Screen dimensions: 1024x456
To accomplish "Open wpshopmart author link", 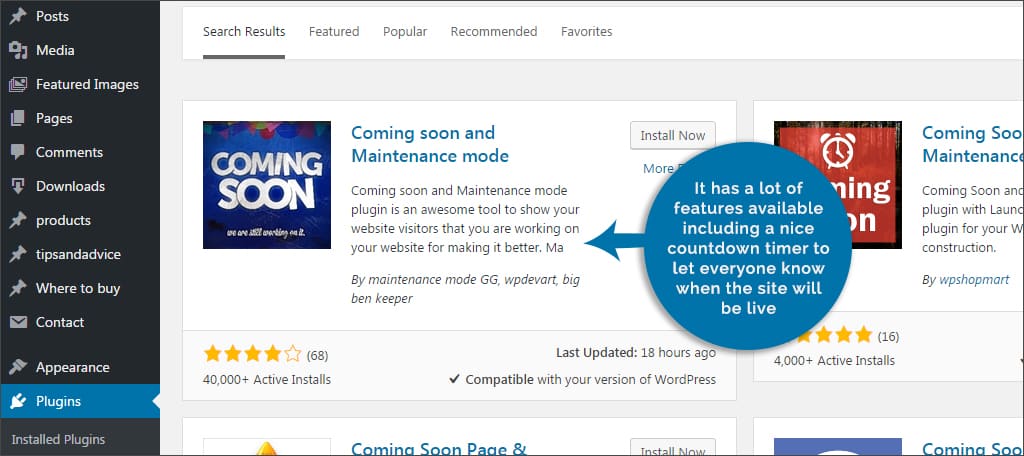I will (x=974, y=280).
